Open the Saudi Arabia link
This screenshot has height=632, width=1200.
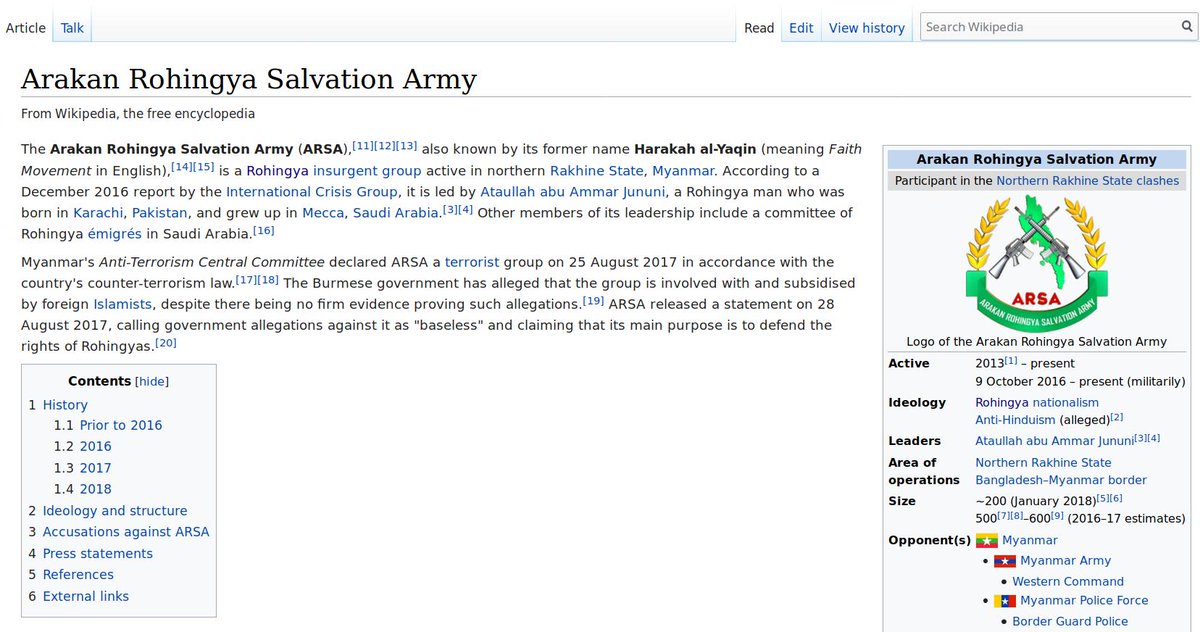(x=395, y=213)
